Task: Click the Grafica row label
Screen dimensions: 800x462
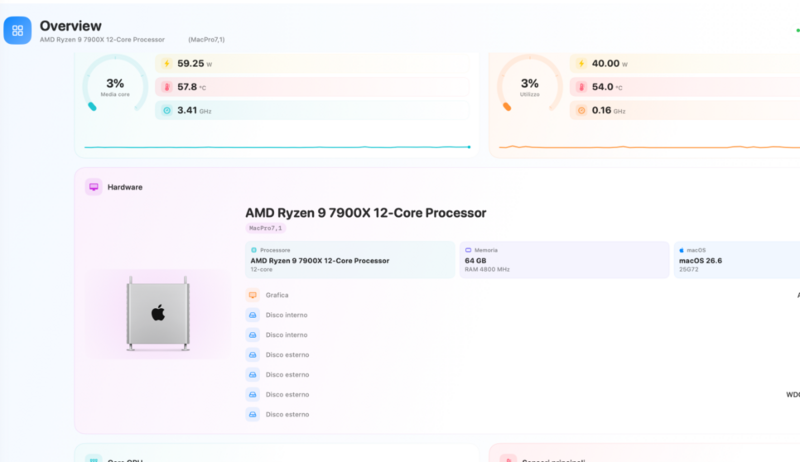Action: click(277, 295)
